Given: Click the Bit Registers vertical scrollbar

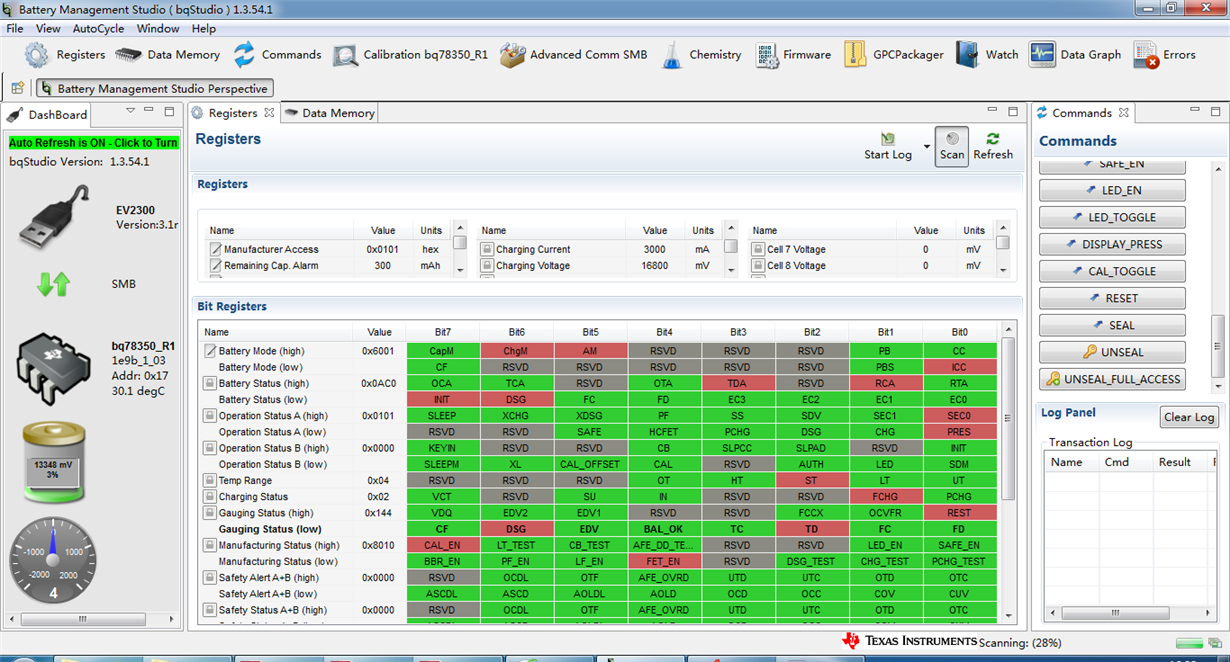Looking at the screenshot, I should [x=1009, y=420].
